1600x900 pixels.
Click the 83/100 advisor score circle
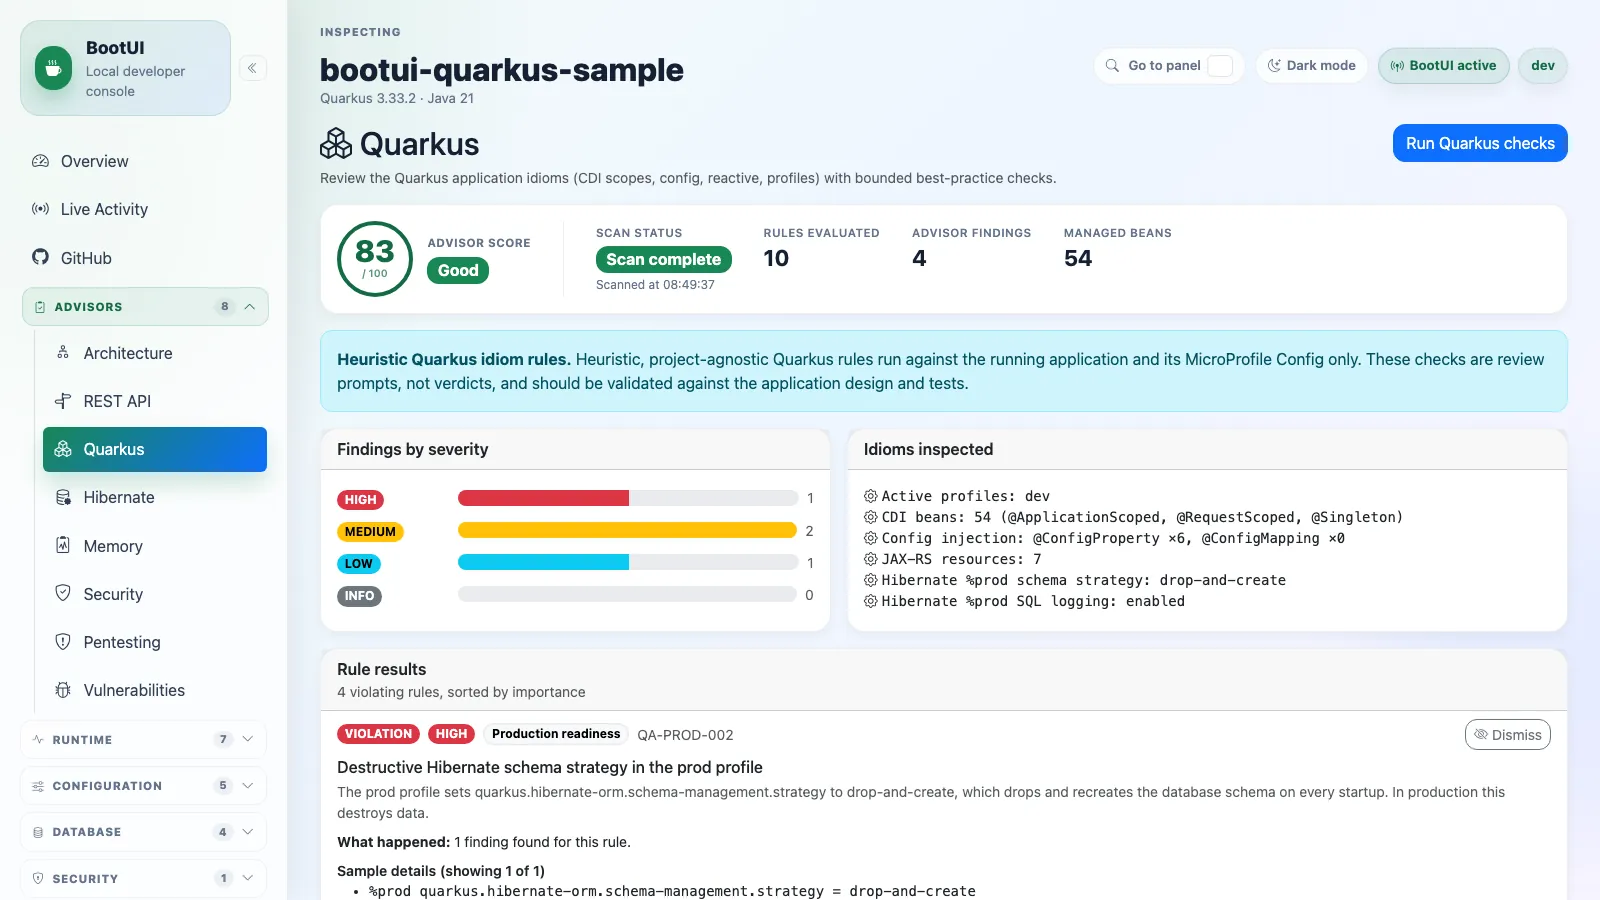[375, 259]
